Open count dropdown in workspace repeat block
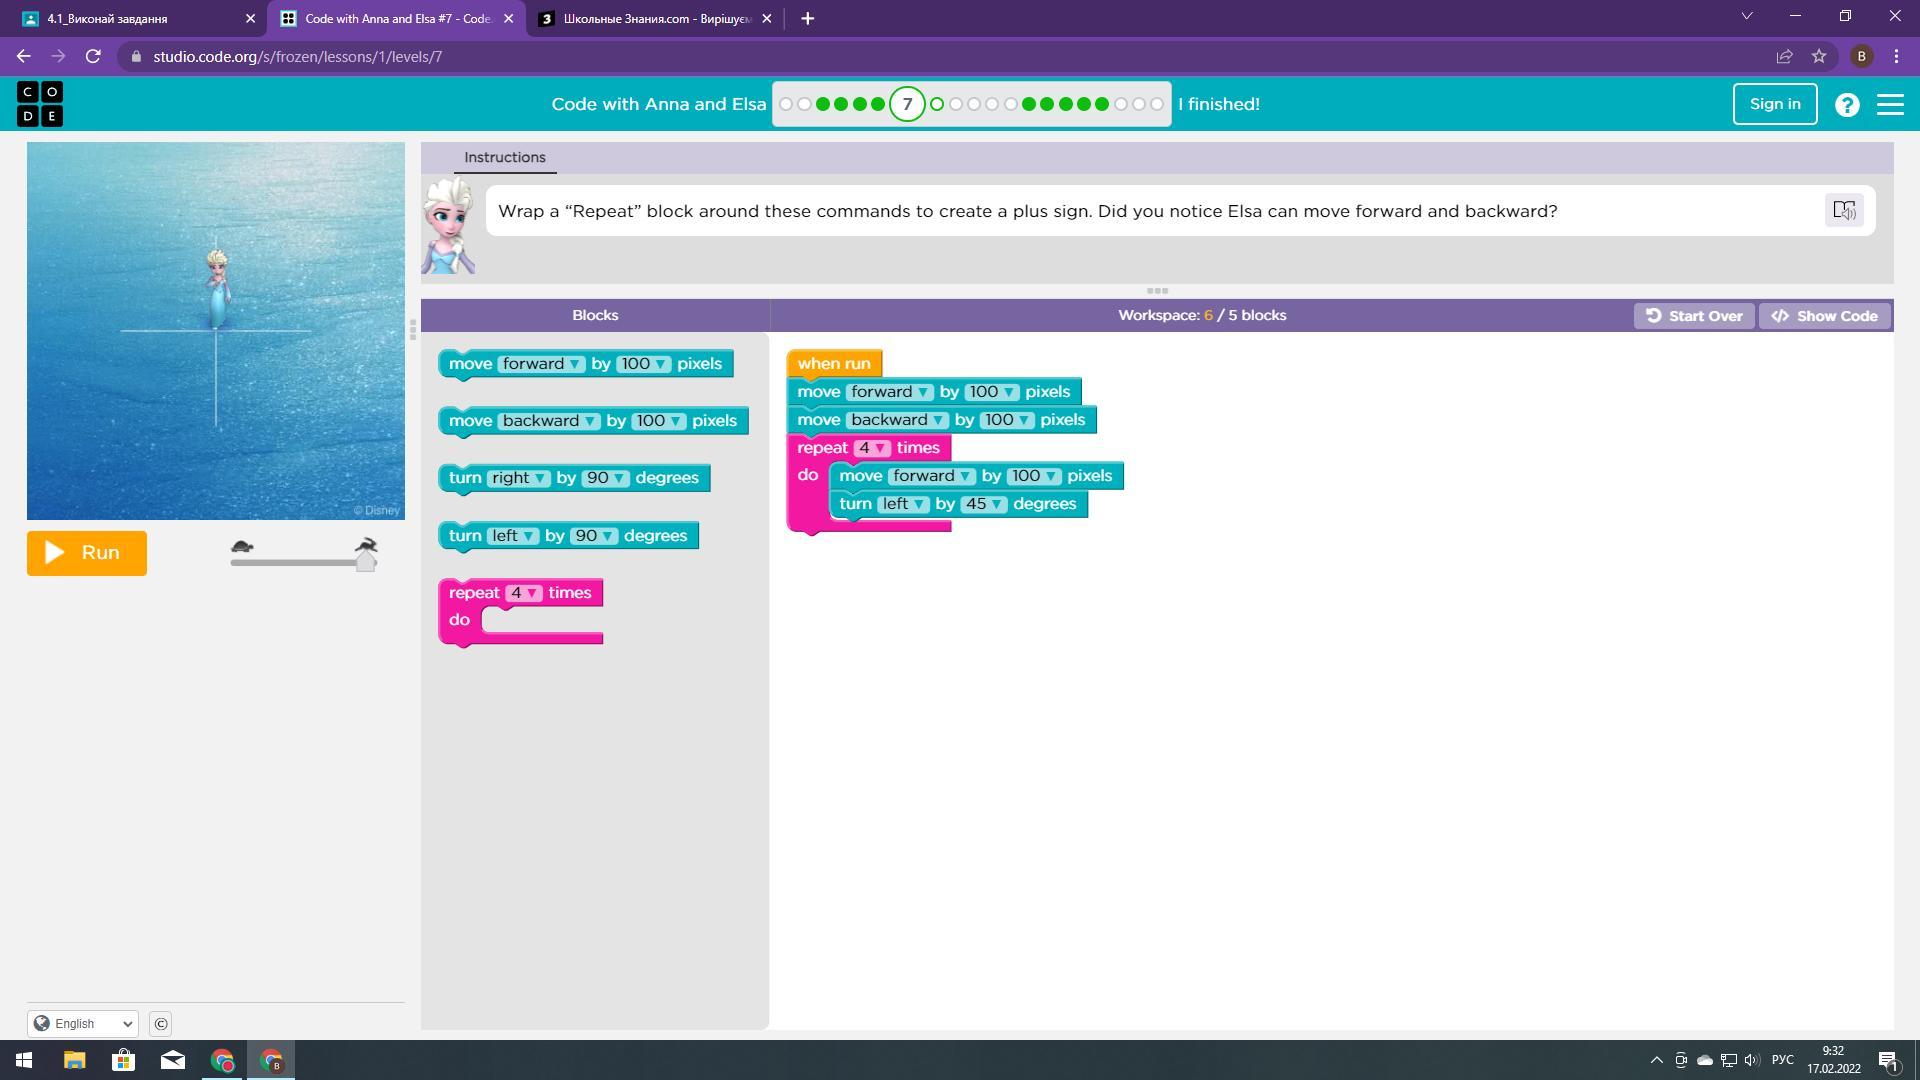The height and width of the screenshot is (1080, 1920). tap(872, 448)
